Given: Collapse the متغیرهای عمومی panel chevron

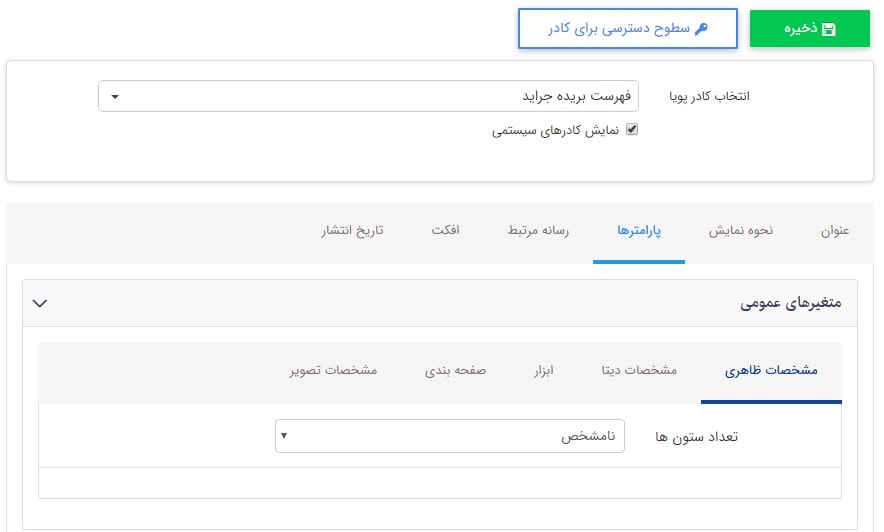Looking at the screenshot, I should tap(40, 303).
